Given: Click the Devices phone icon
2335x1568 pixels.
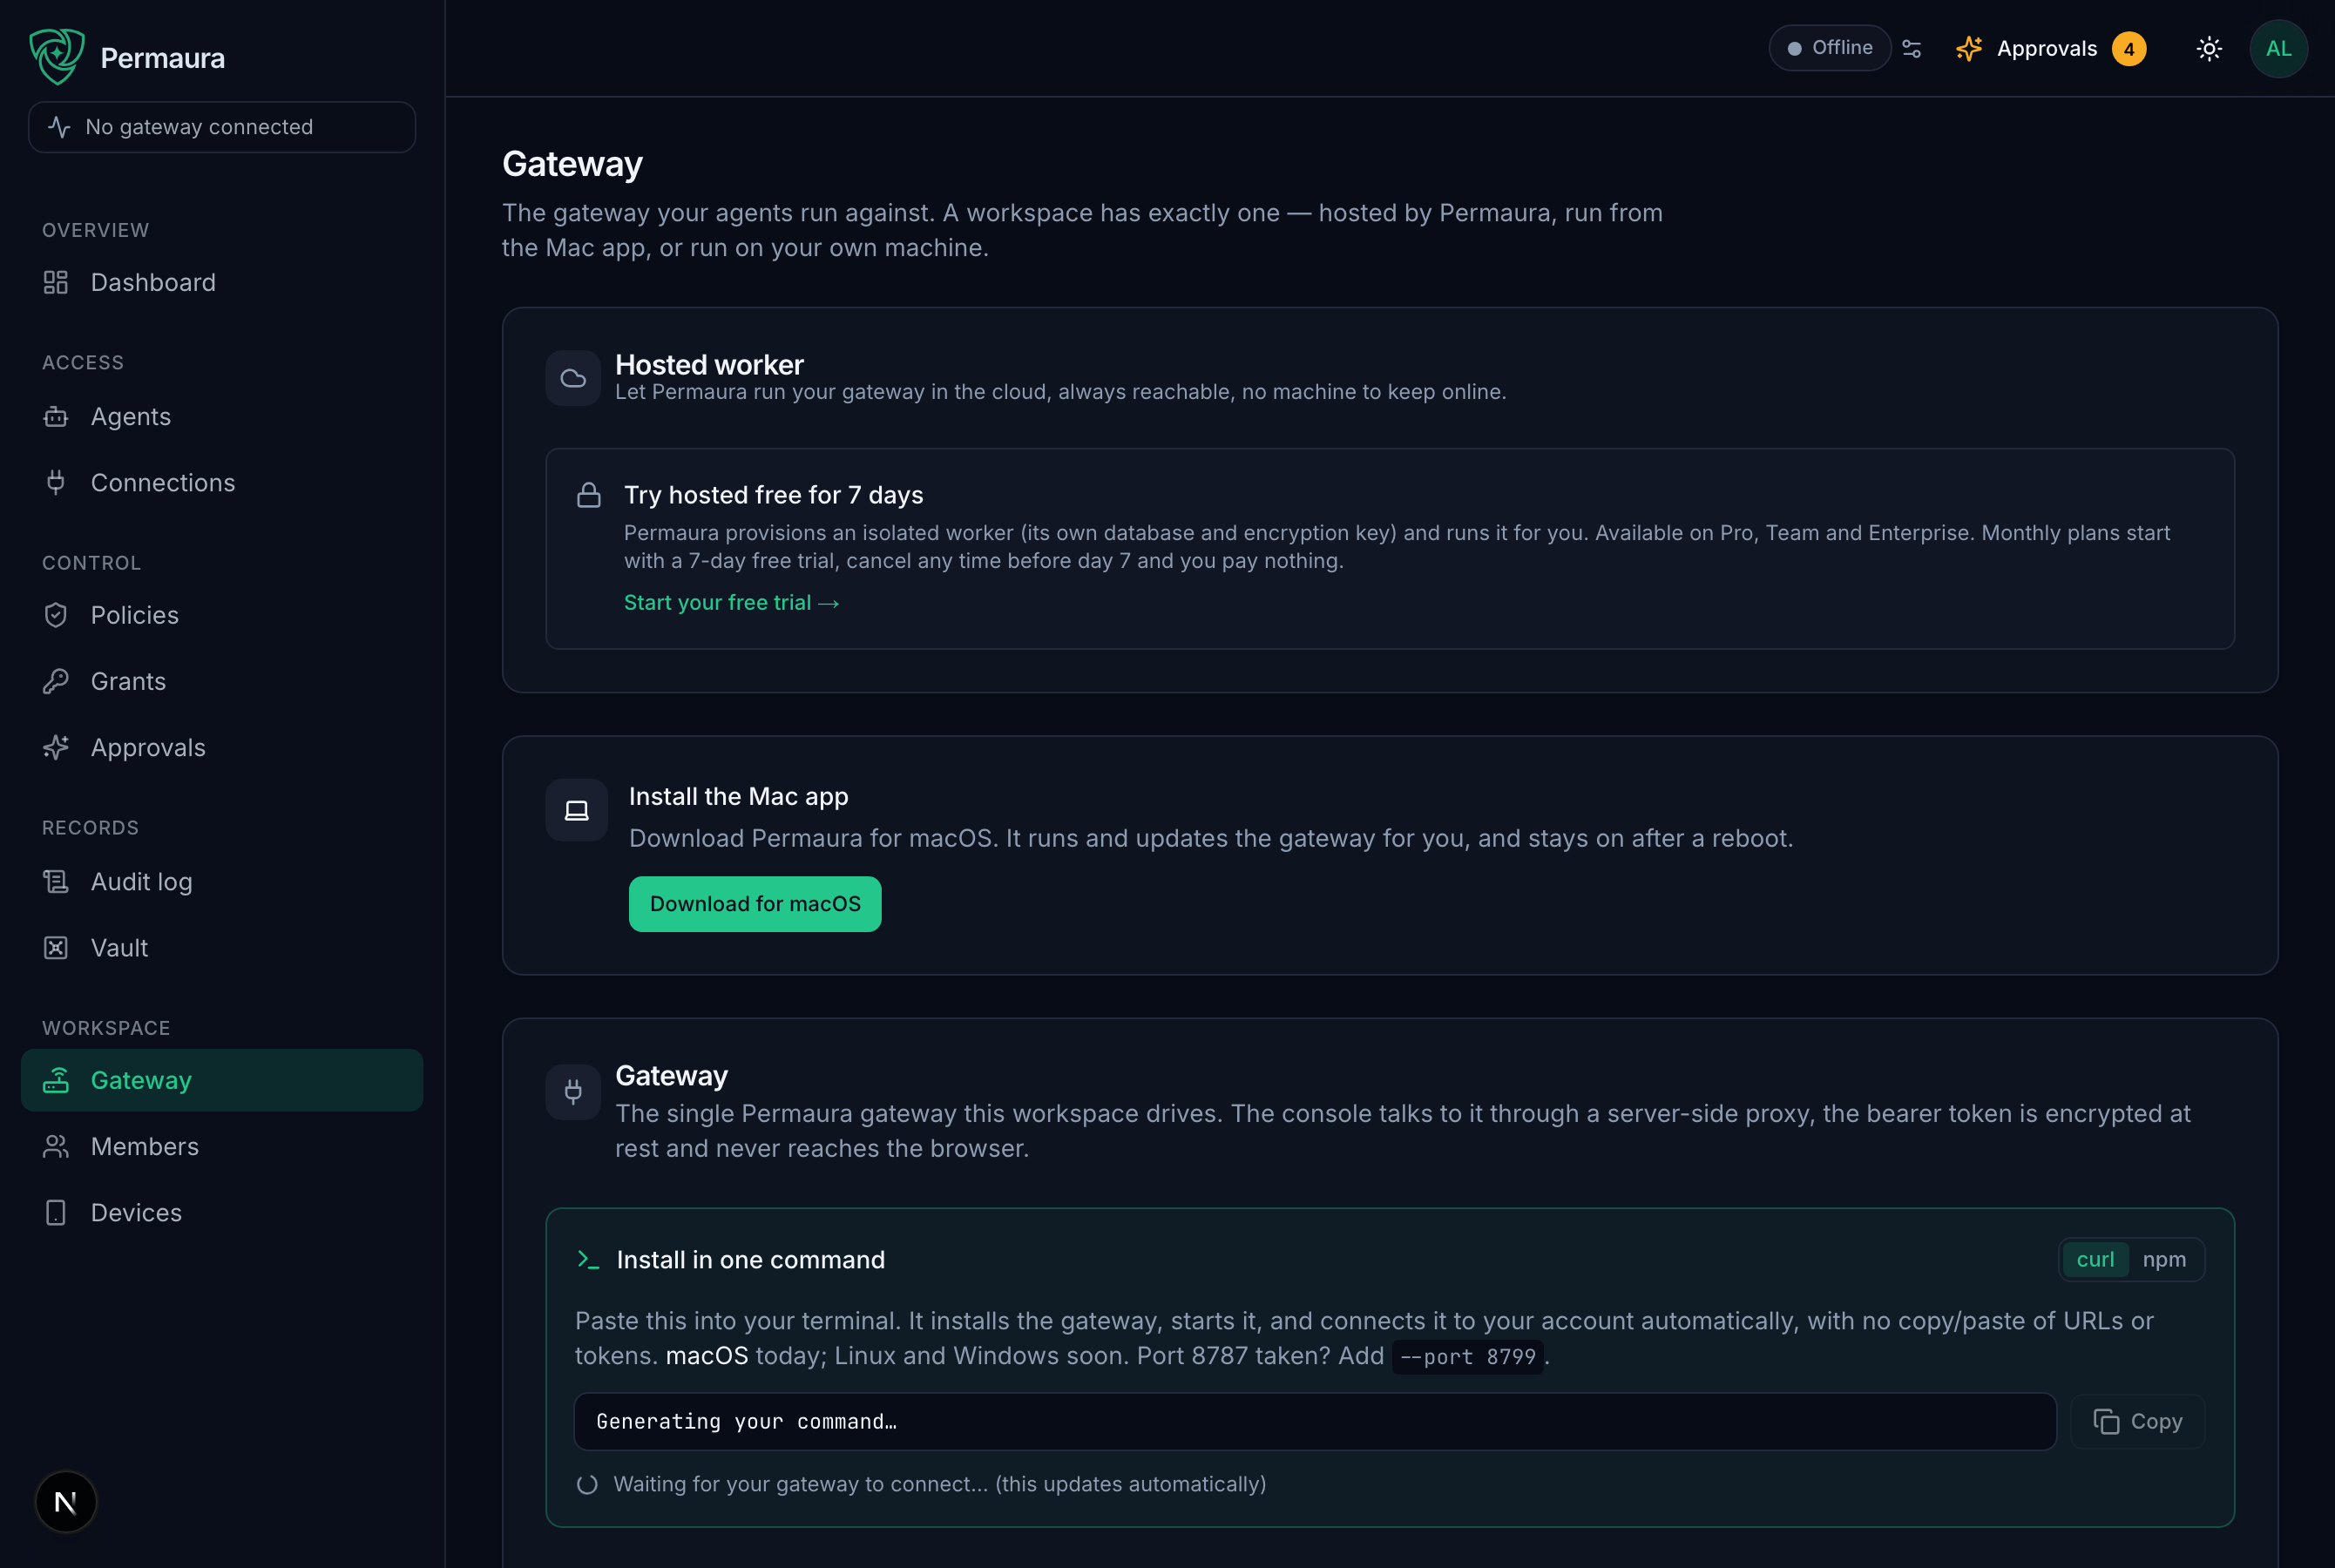Looking at the screenshot, I should click(56, 1212).
